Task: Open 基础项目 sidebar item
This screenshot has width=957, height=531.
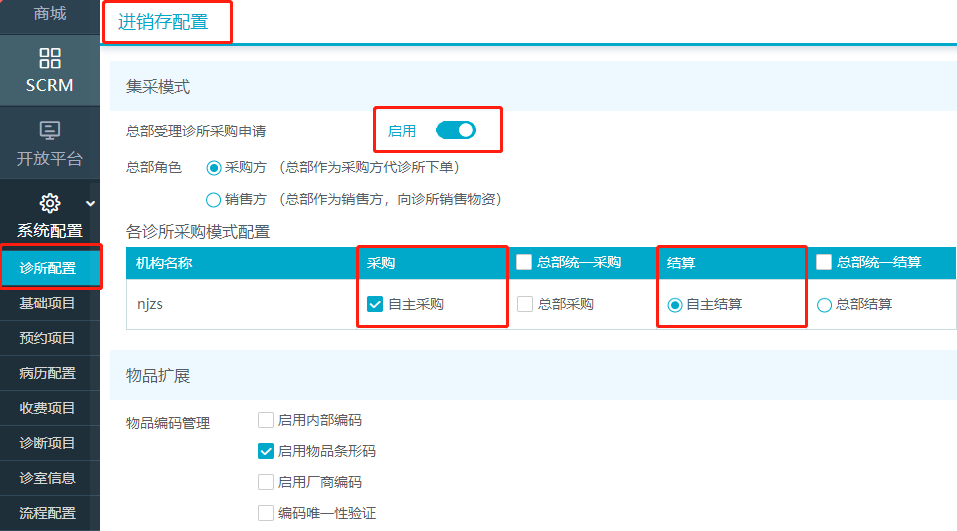Action: click(49, 303)
